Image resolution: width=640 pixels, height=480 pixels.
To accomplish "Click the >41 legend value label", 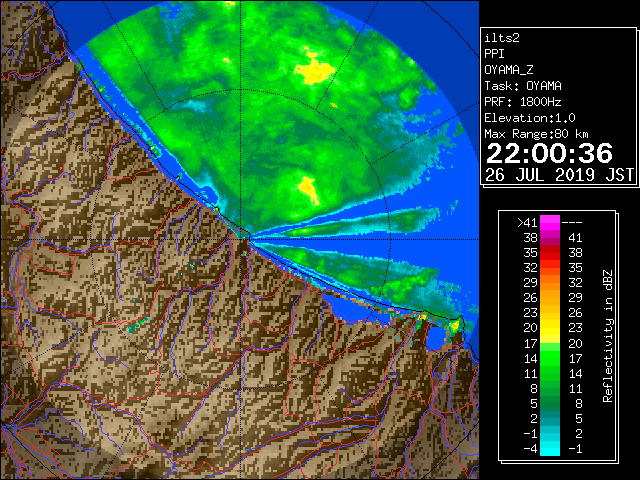I will [x=527, y=223].
